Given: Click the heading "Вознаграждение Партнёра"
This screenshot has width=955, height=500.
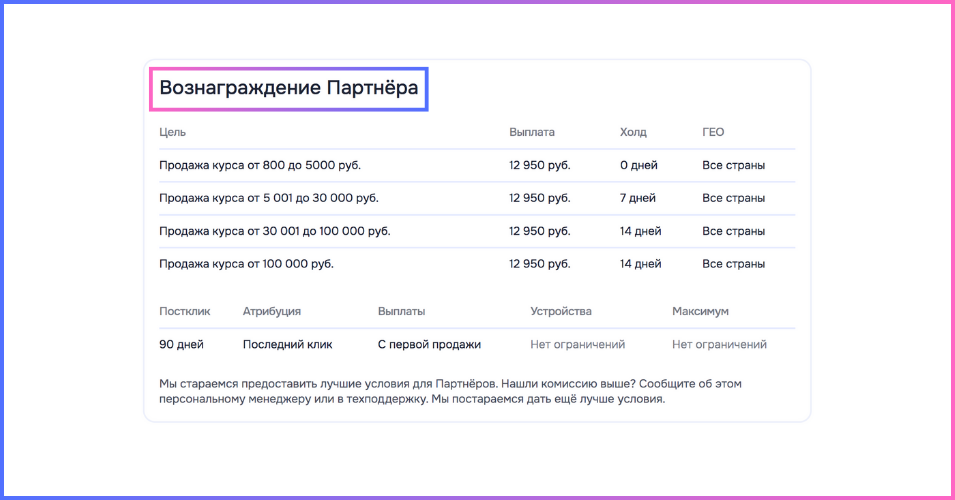Looking at the screenshot, I should pyautogui.click(x=289, y=88).
